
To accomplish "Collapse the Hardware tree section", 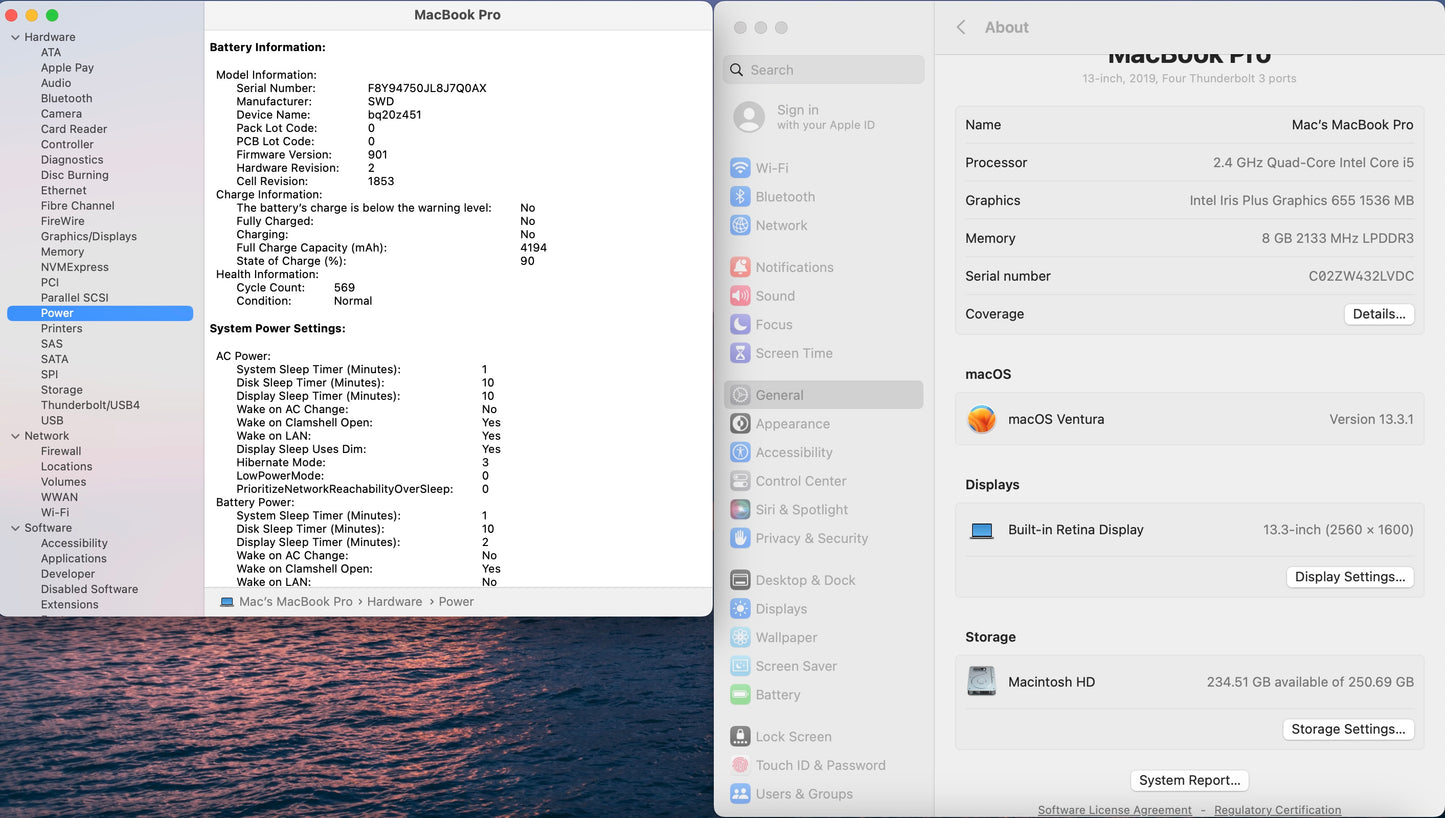I will tap(15, 37).
